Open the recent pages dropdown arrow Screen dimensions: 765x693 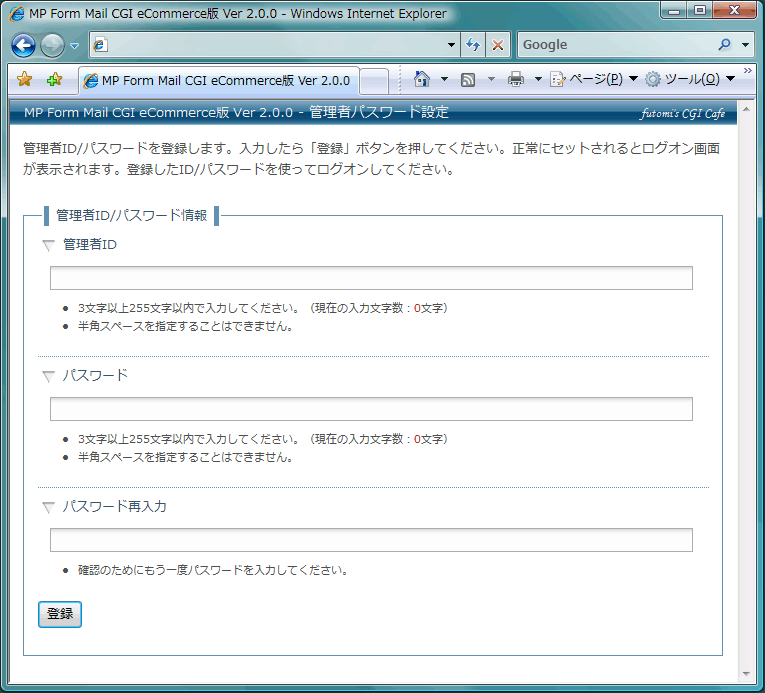(x=74, y=46)
